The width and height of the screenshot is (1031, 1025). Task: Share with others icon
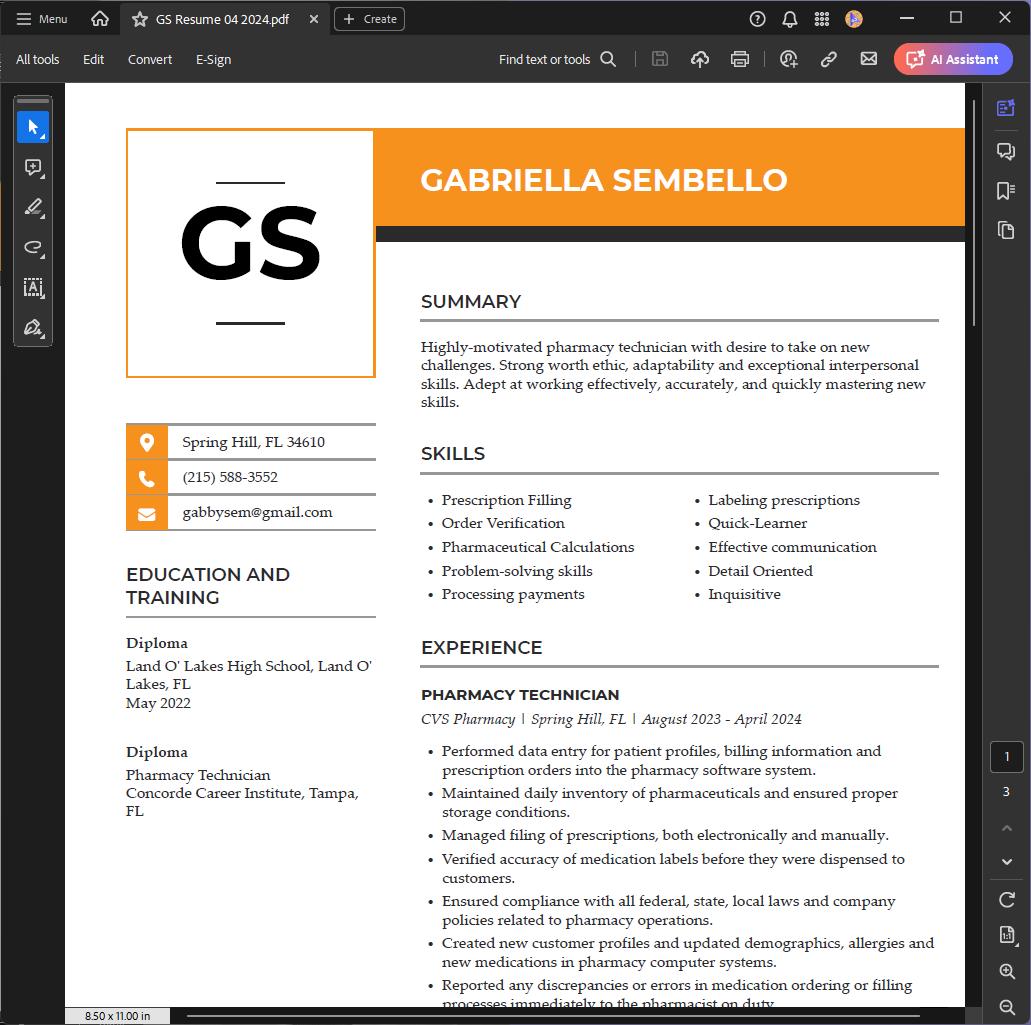coord(788,59)
